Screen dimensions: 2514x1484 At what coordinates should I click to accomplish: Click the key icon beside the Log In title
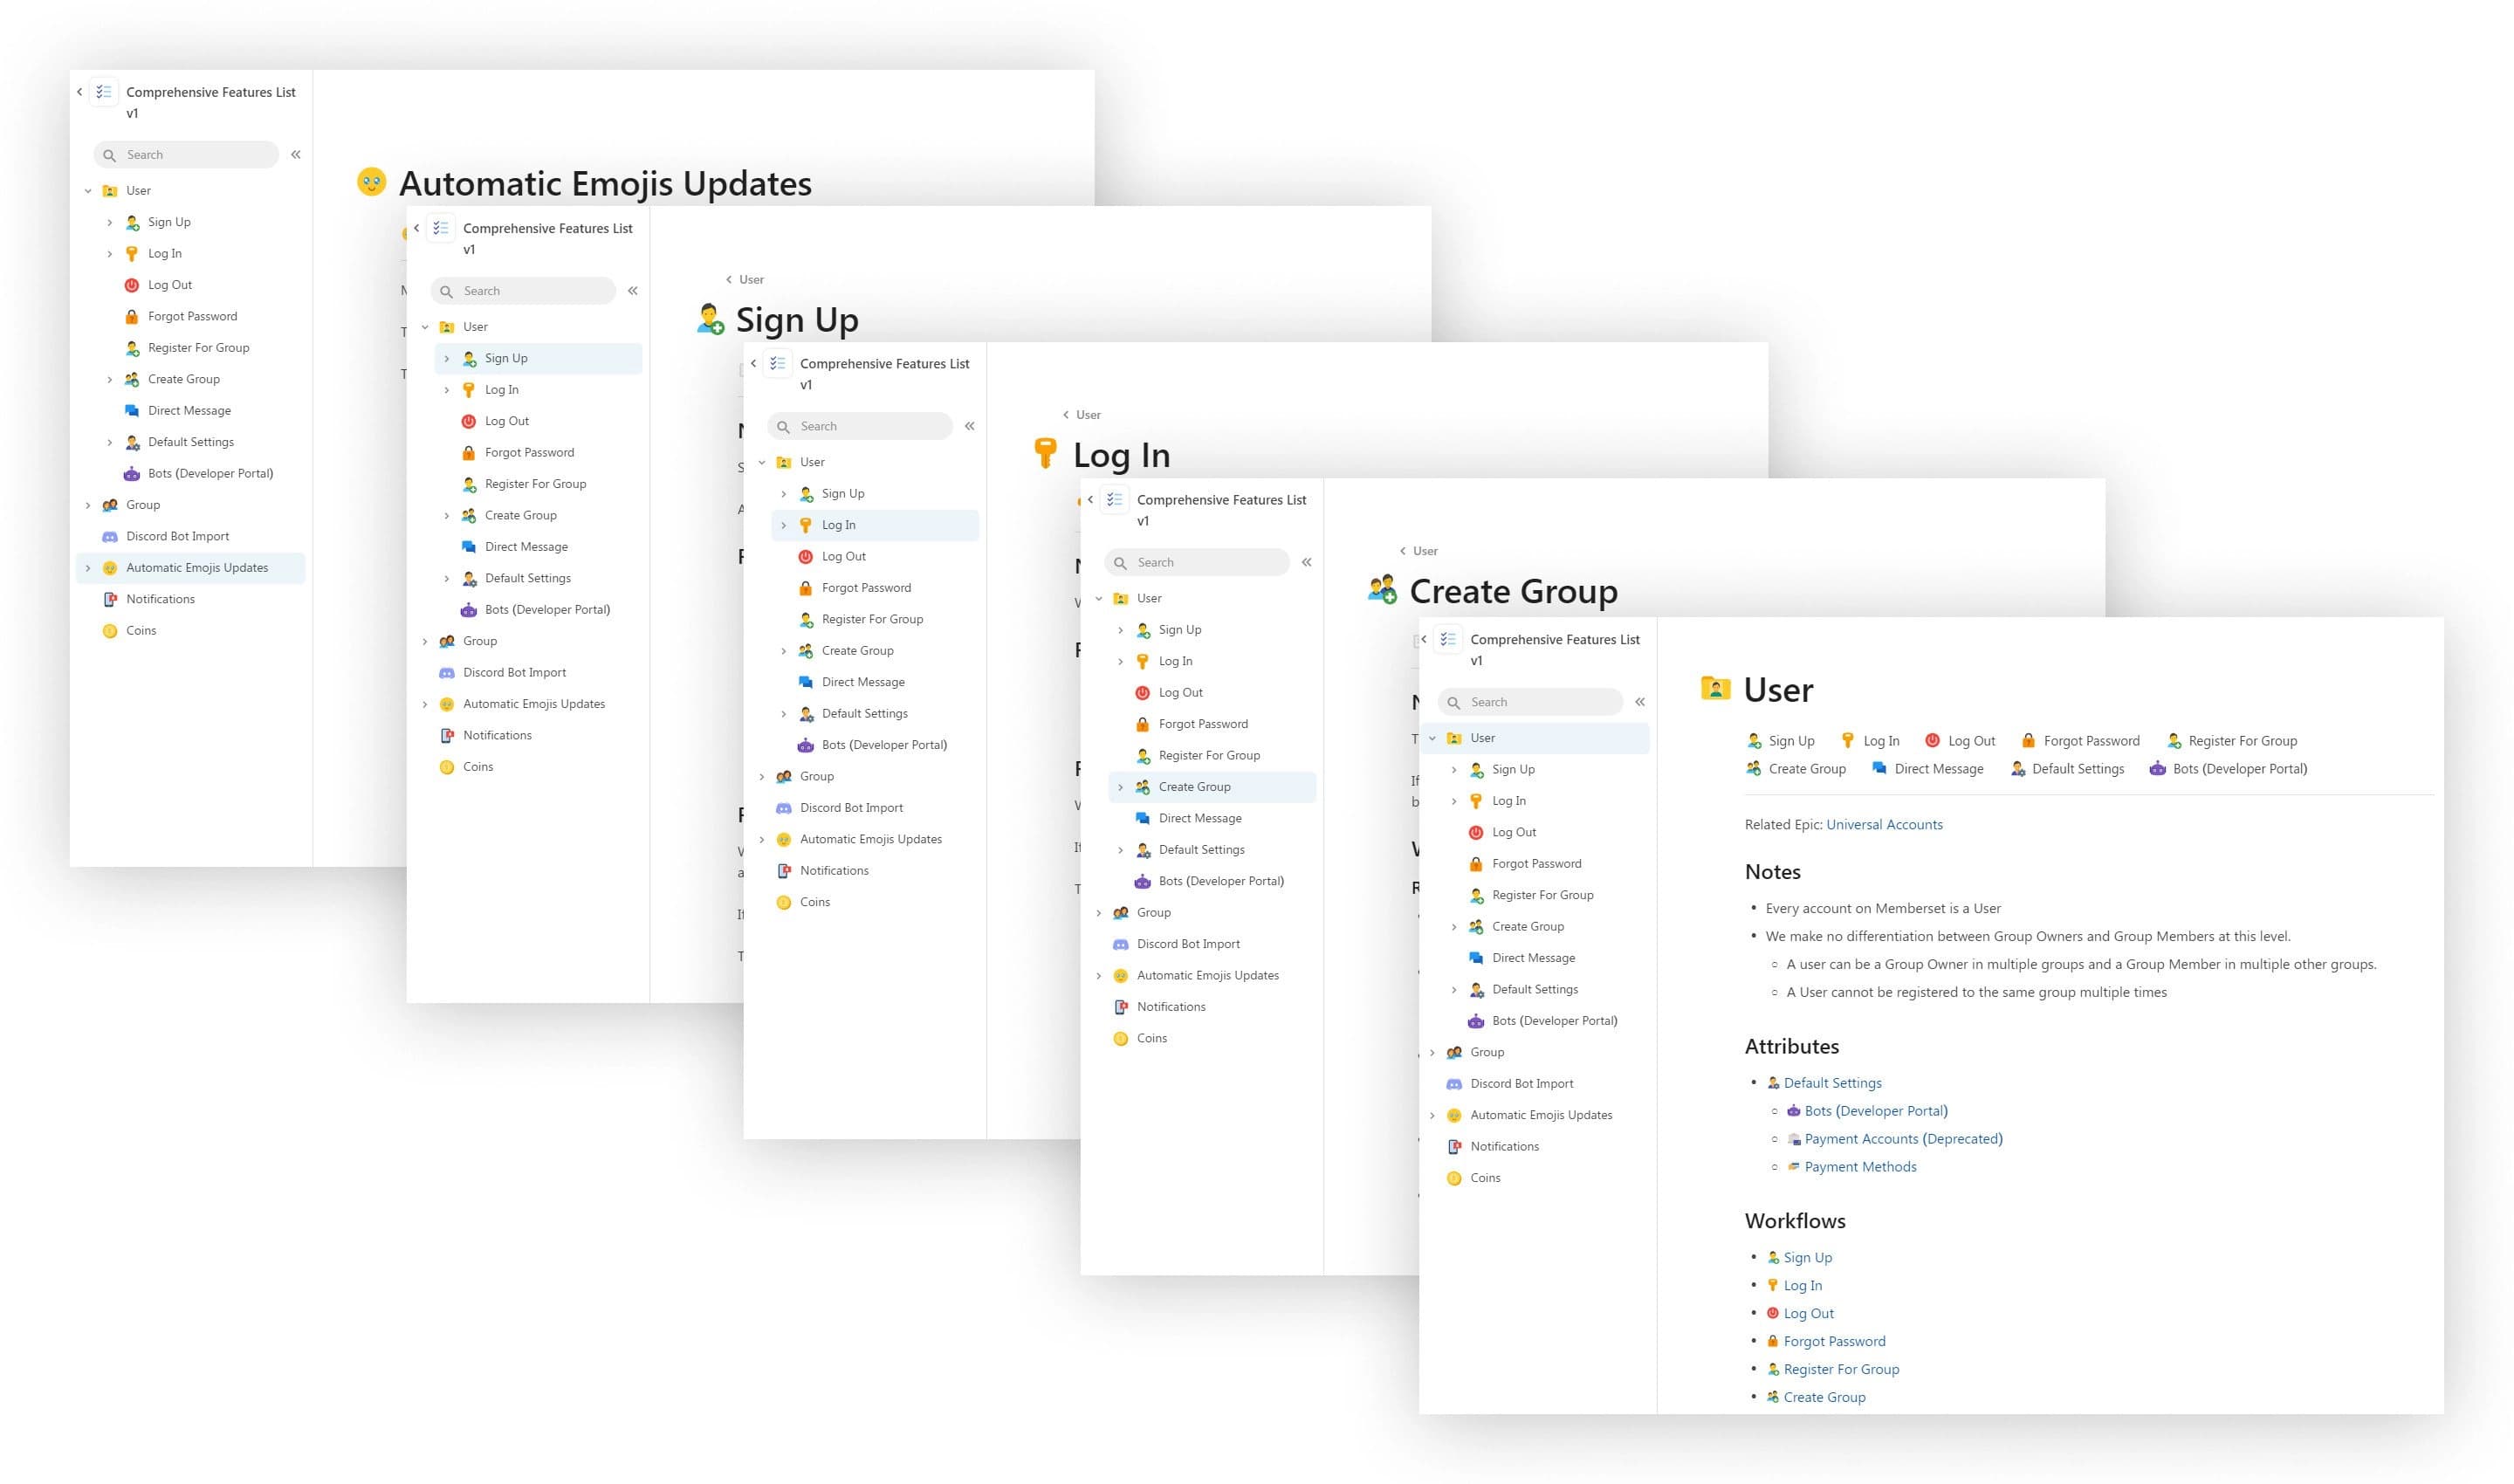click(x=1046, y=454)
